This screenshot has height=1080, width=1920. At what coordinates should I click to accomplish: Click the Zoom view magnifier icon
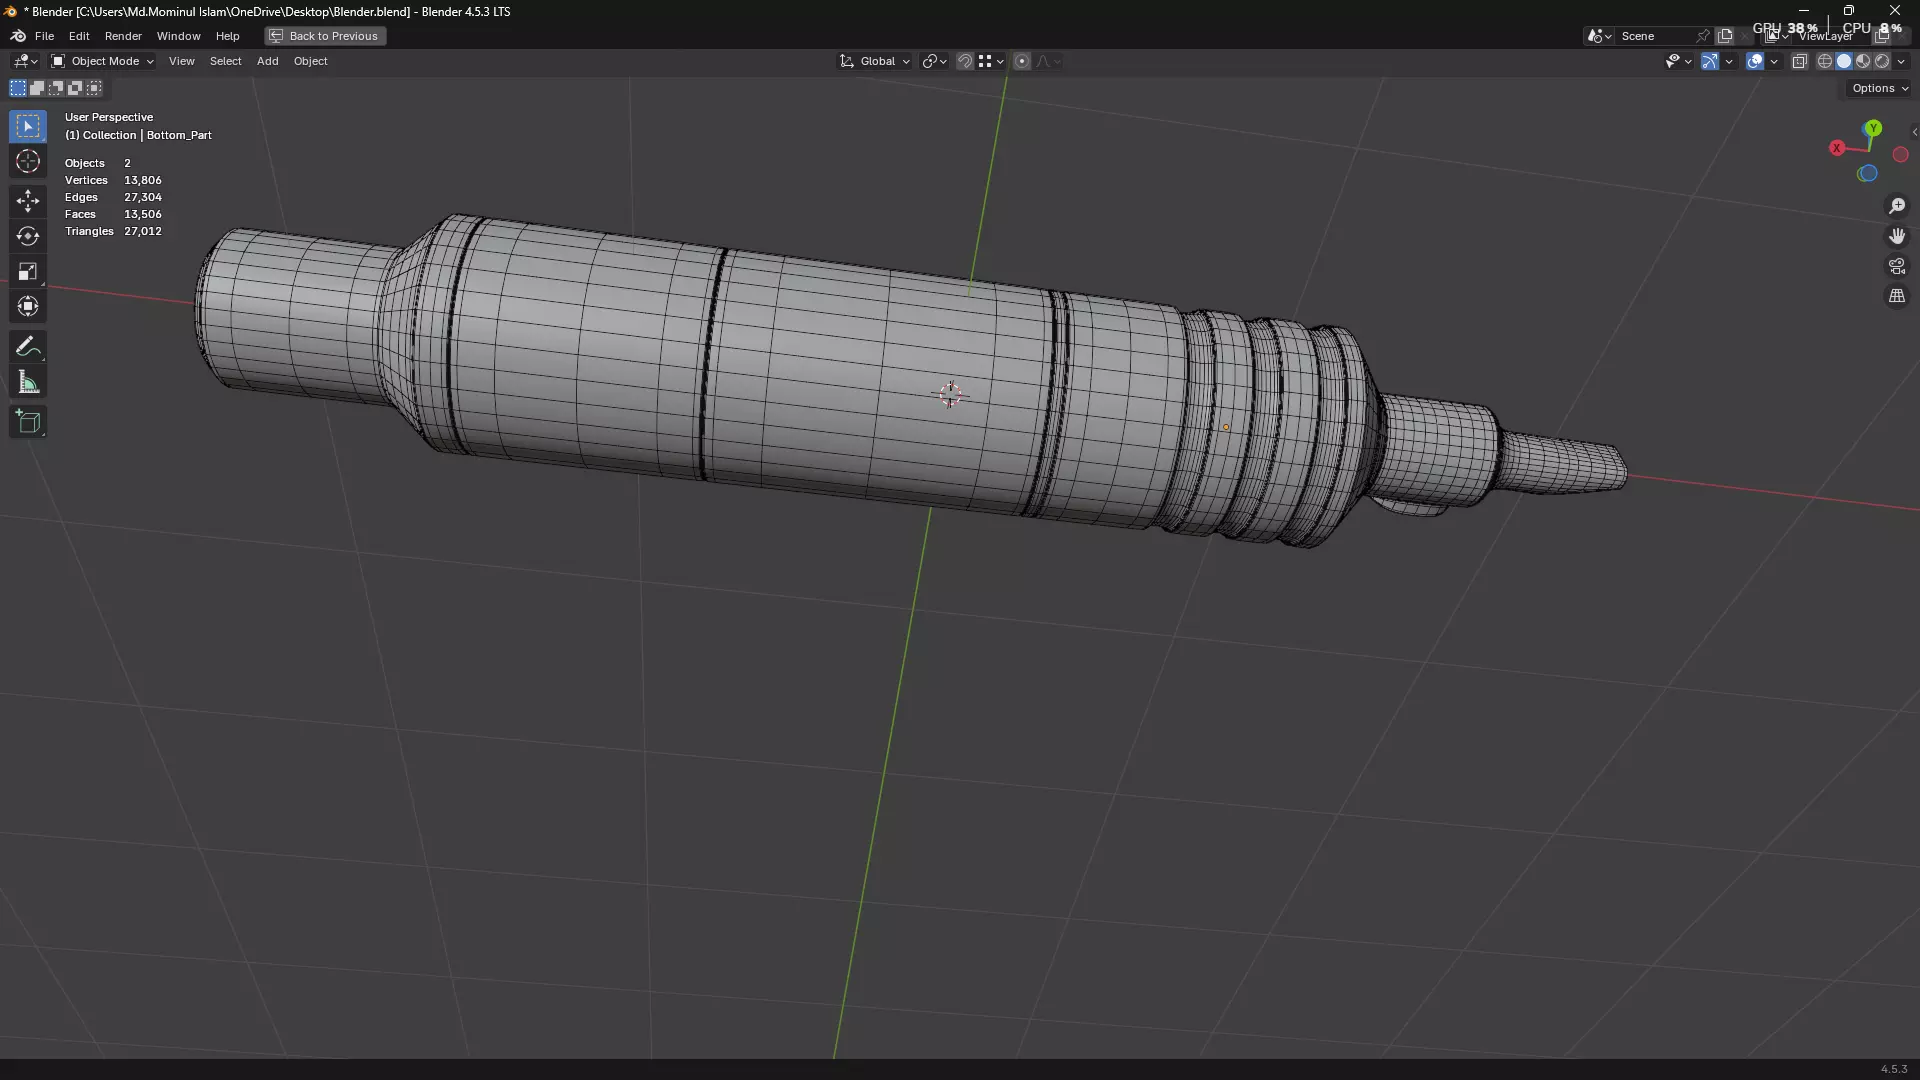click(x=1897, y=206)
